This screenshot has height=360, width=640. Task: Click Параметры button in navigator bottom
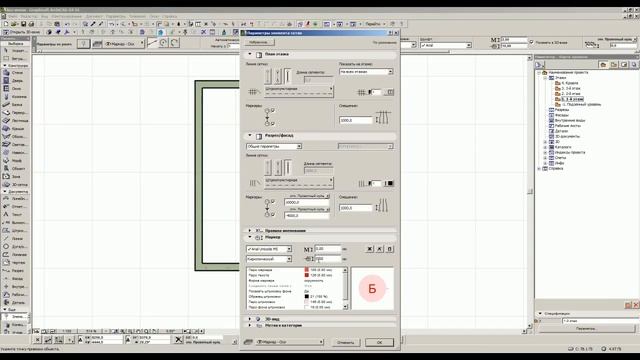coord(586,328)
